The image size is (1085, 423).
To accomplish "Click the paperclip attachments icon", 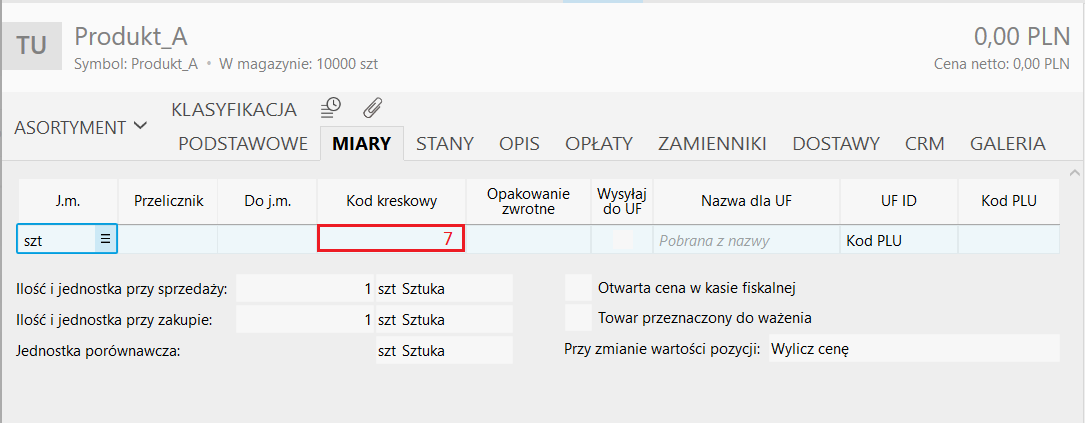I will tap(372, 107).
